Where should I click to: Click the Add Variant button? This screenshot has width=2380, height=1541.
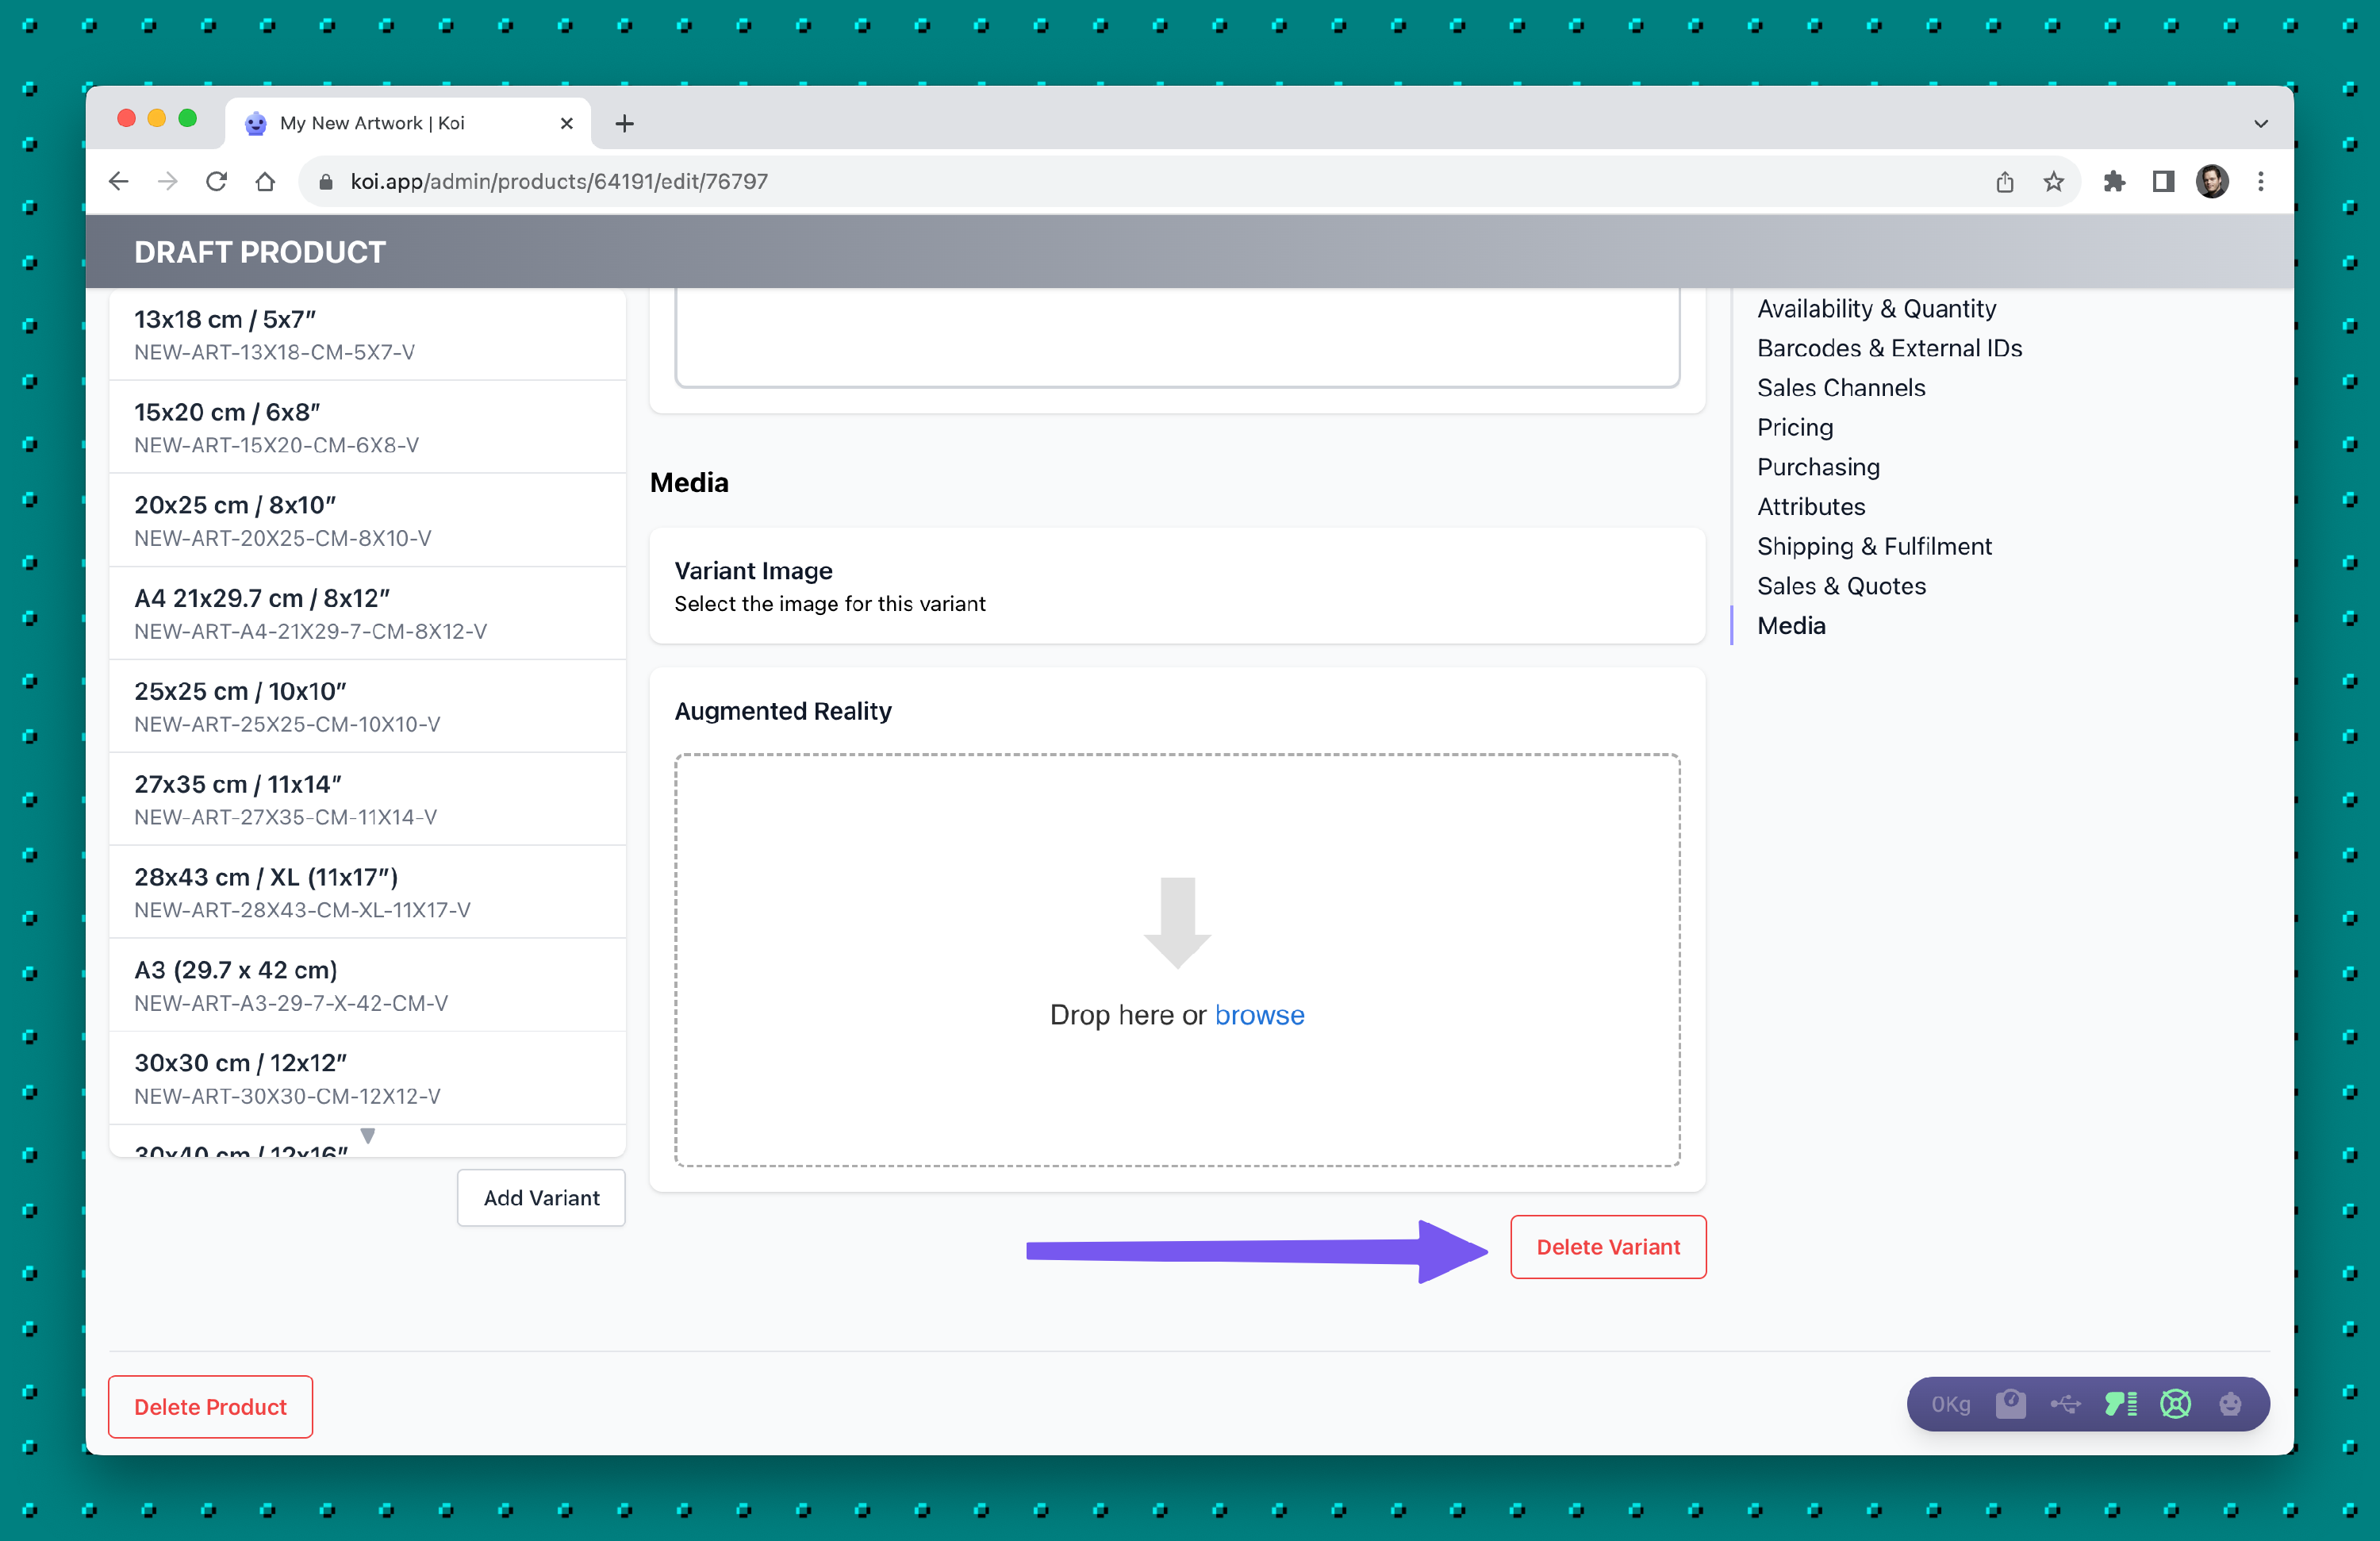tap(541, 1197)
